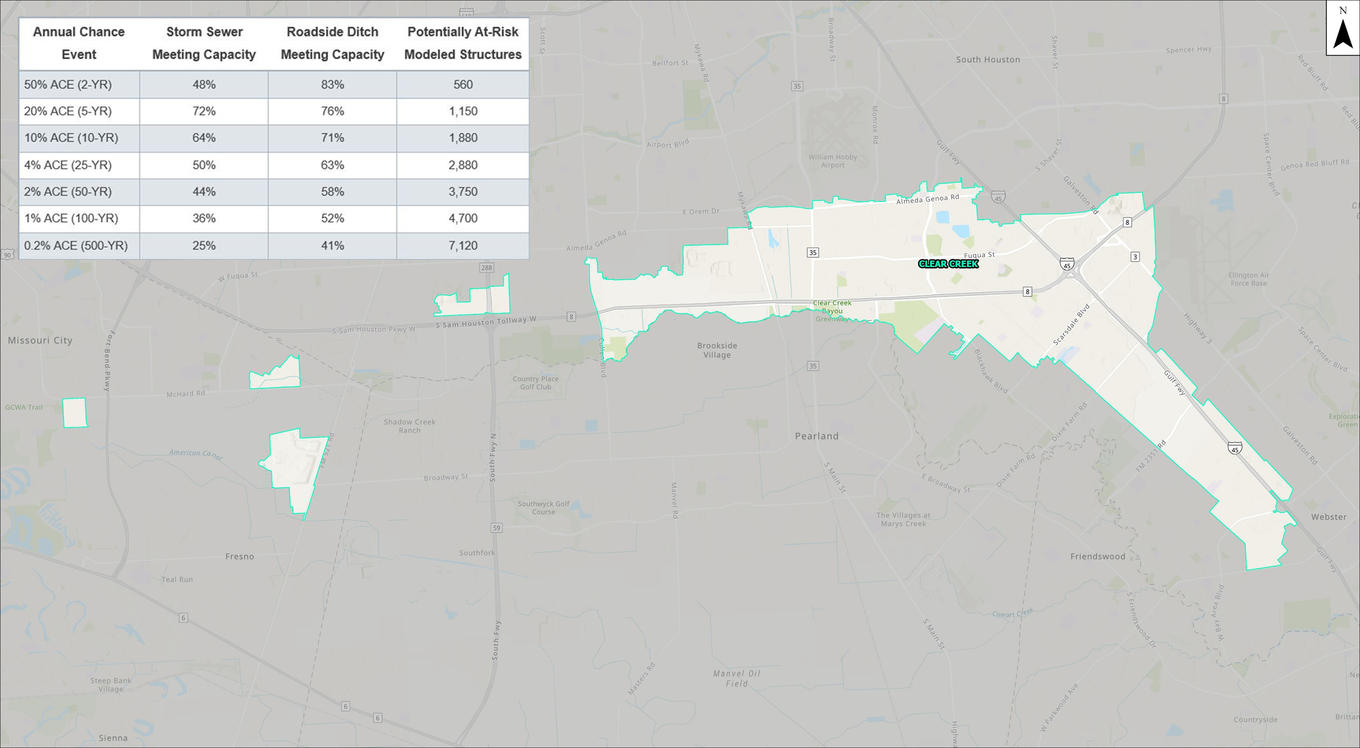
Task: Toggle the CLEAR CREEK watershed label
Action: (x=946, y=264)
